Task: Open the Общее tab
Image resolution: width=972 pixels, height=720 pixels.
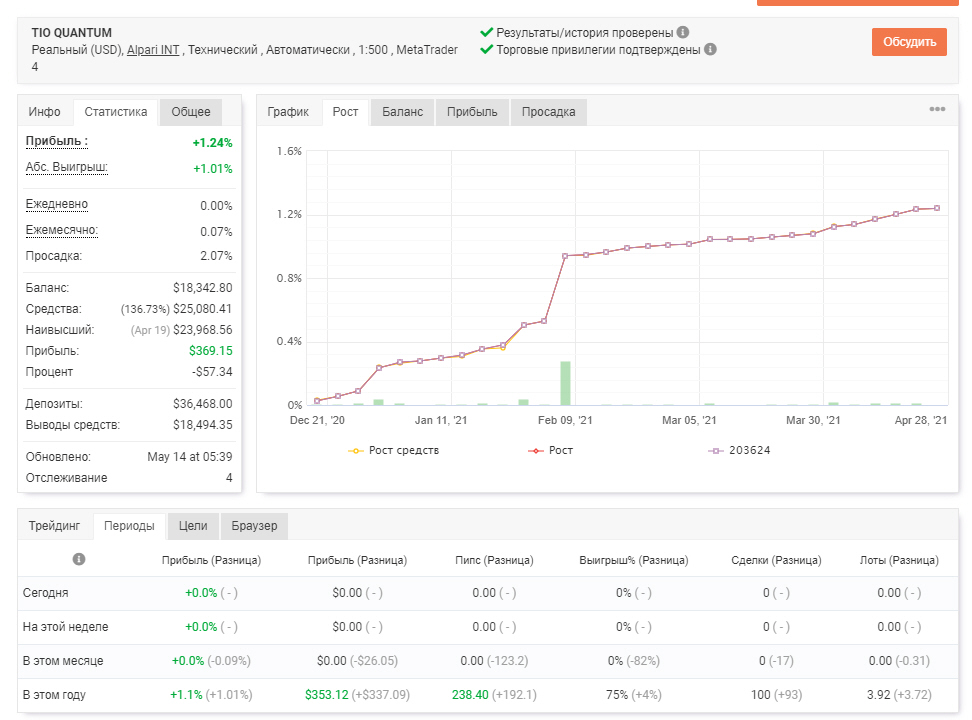Action: click(x=191, y=112)
